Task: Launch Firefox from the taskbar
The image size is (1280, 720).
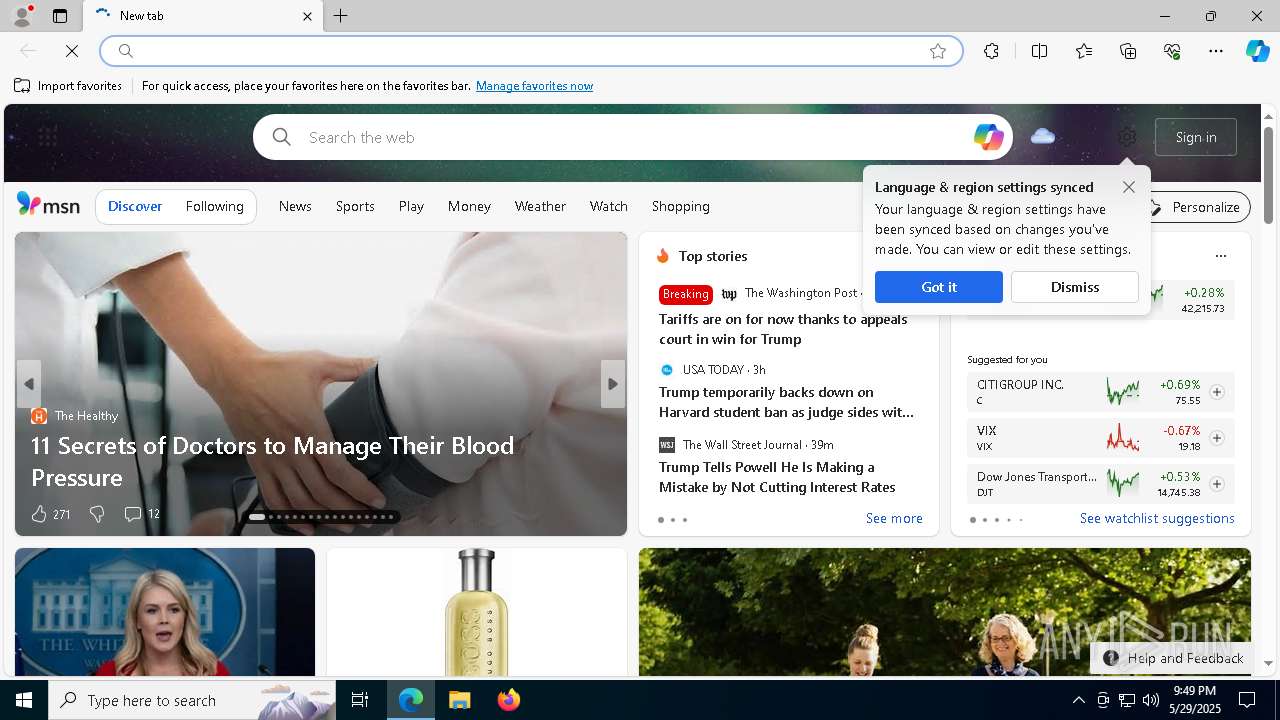Action: click(x=508, y=700)
